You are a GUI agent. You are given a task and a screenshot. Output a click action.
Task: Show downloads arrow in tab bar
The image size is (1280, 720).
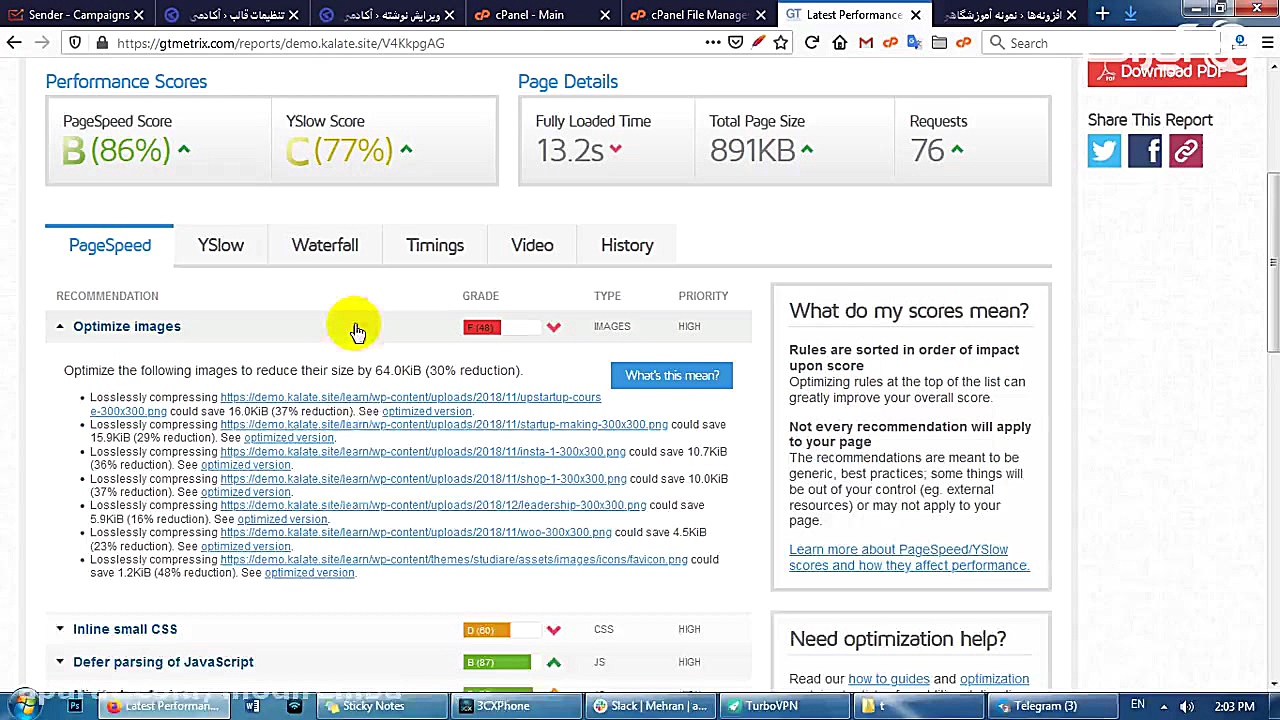tap(1130, 14)
